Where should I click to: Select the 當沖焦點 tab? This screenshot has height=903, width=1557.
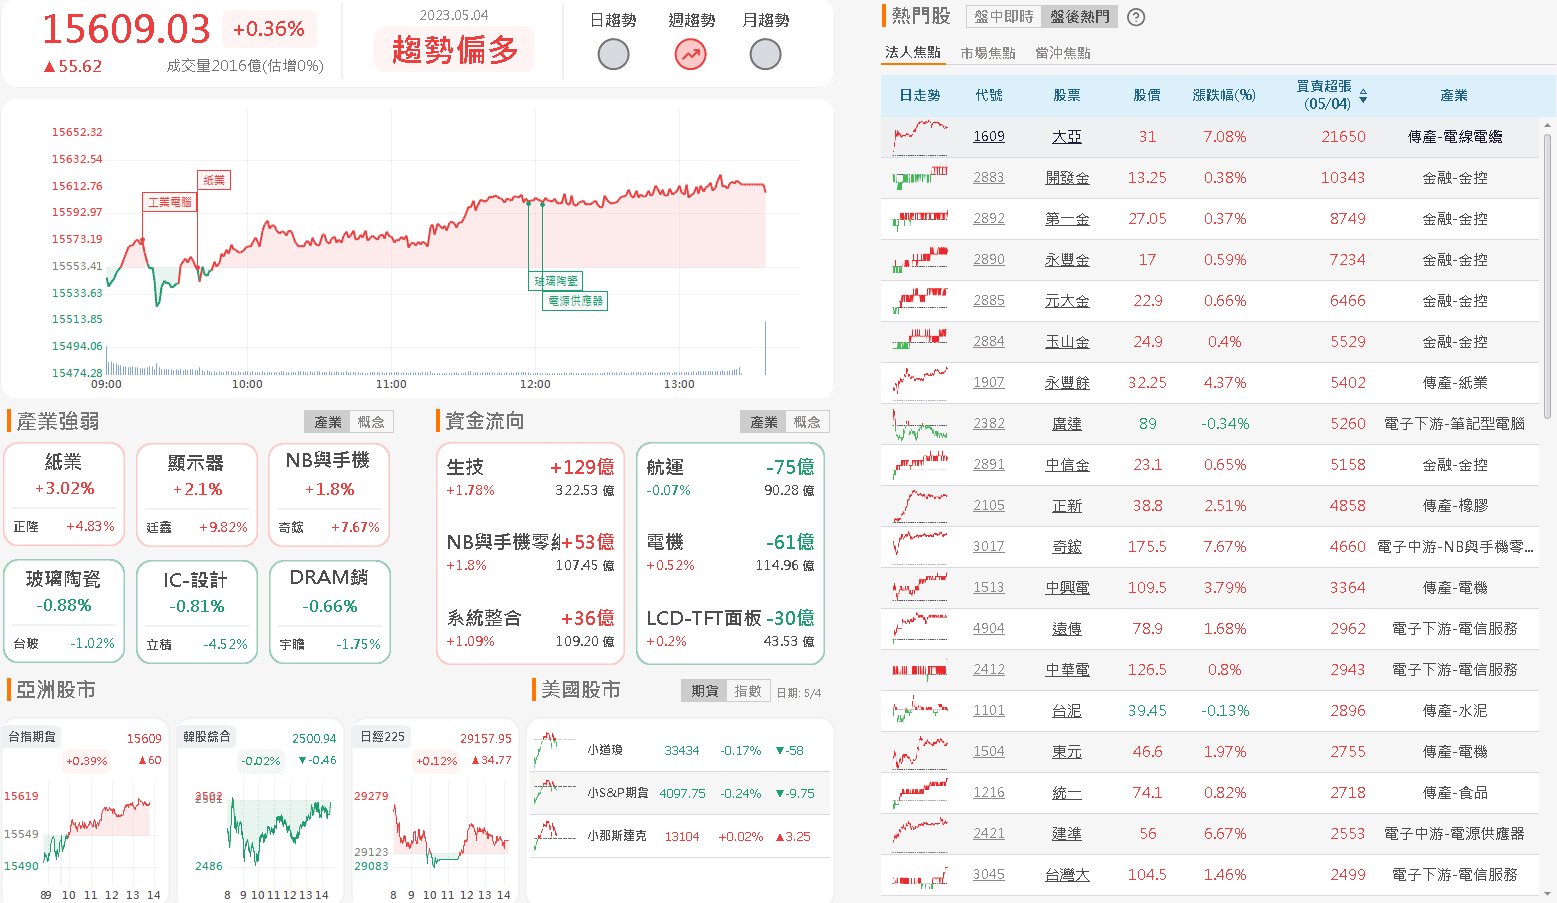1063,53
